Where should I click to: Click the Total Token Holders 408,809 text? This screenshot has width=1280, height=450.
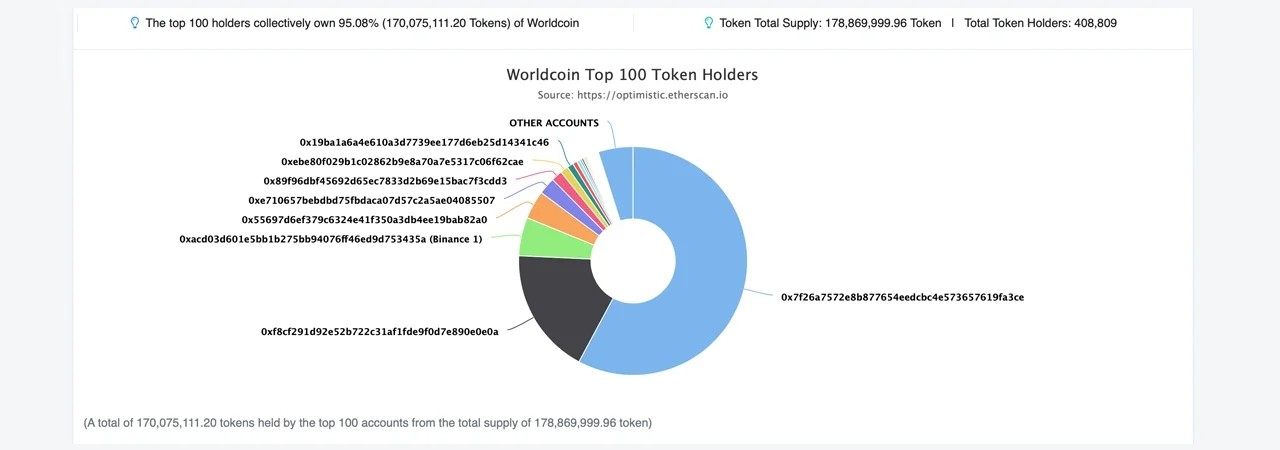1040,23
